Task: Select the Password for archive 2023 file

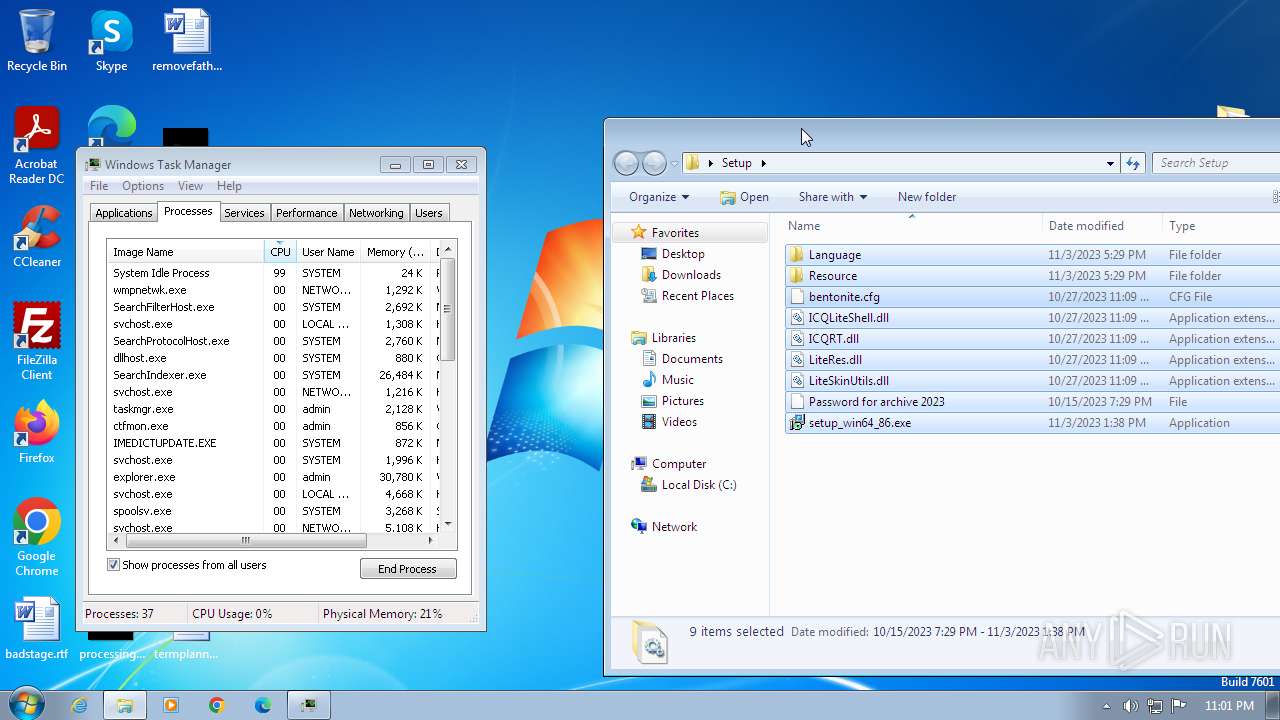Action: pyautogui.click(x=1032, y=402)
